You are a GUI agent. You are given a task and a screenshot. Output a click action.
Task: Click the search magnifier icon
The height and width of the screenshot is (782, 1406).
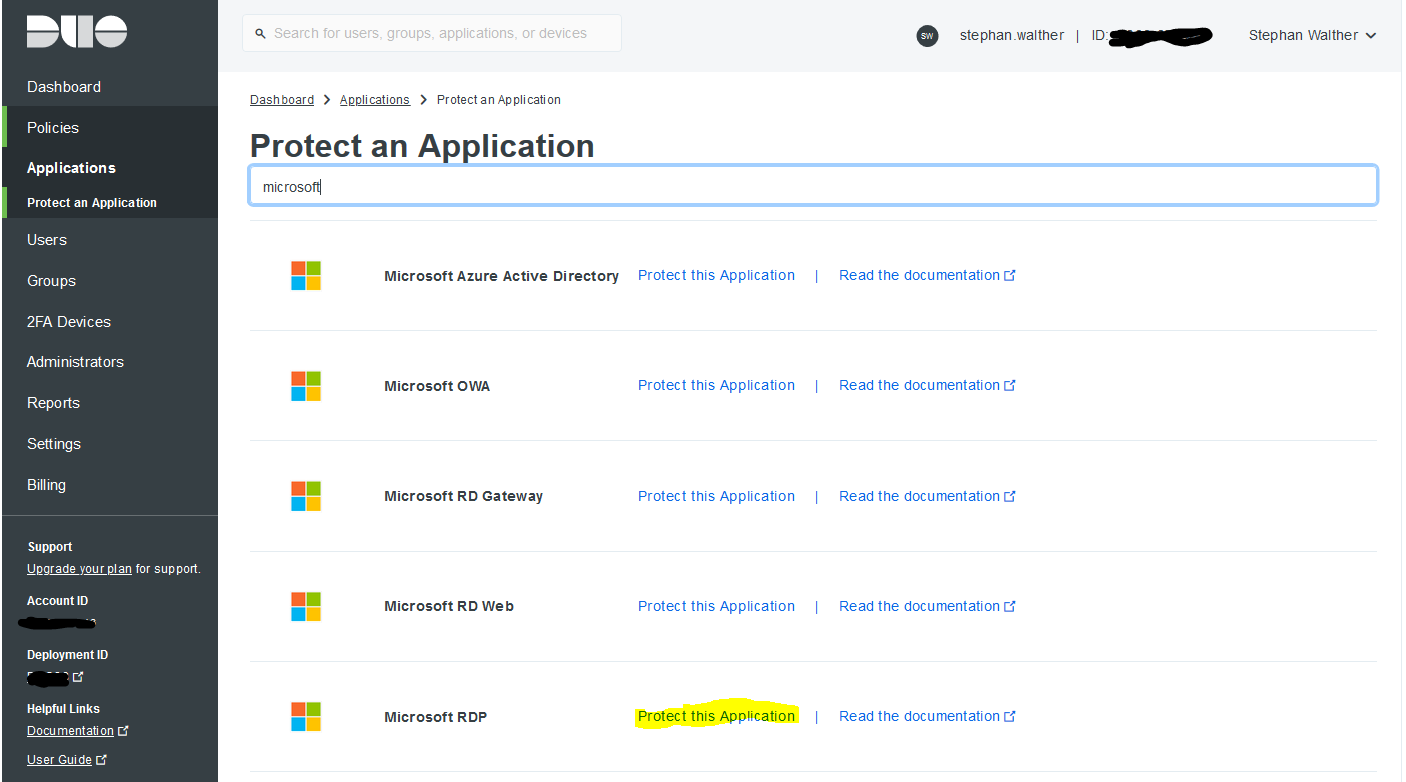tap(262, 34)
